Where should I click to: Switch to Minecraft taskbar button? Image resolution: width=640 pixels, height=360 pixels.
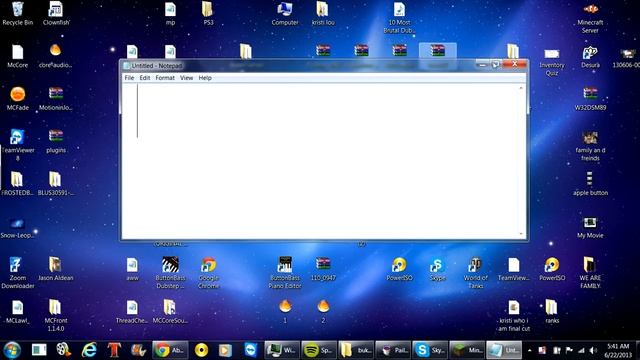(467, 350)
